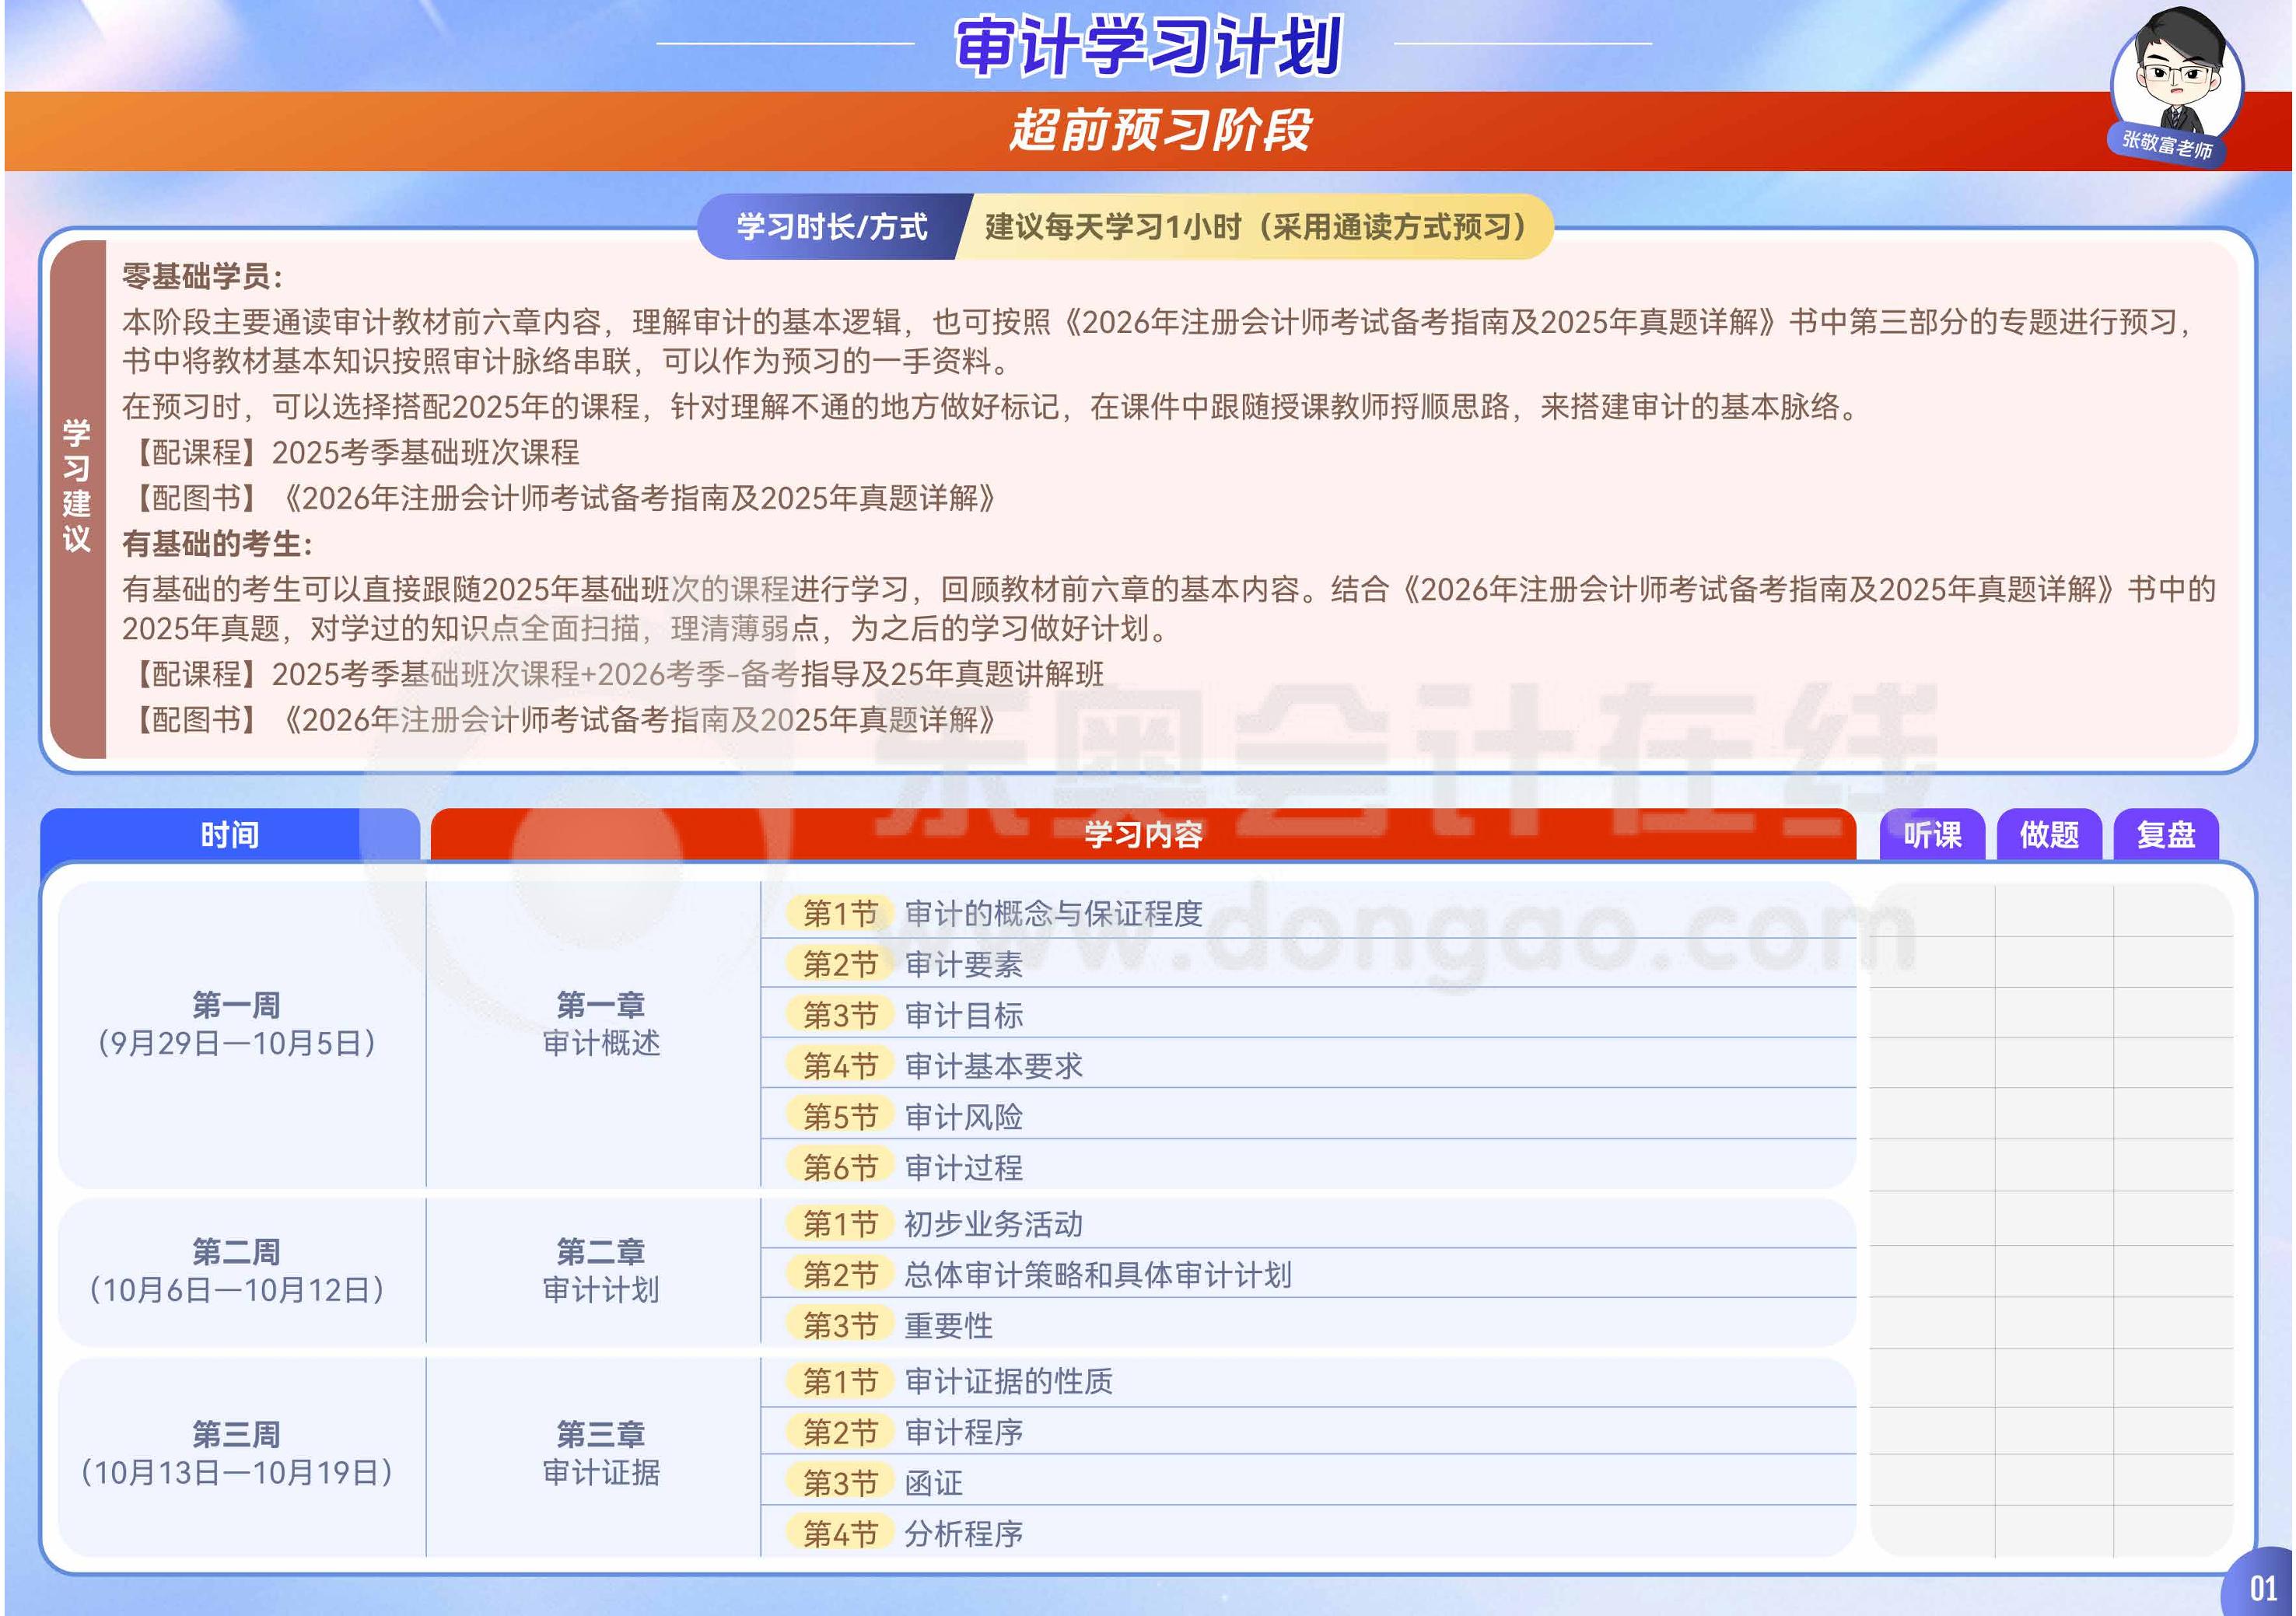
Task: Select the 复盘 column header
Action: (x=2166, y=835)
